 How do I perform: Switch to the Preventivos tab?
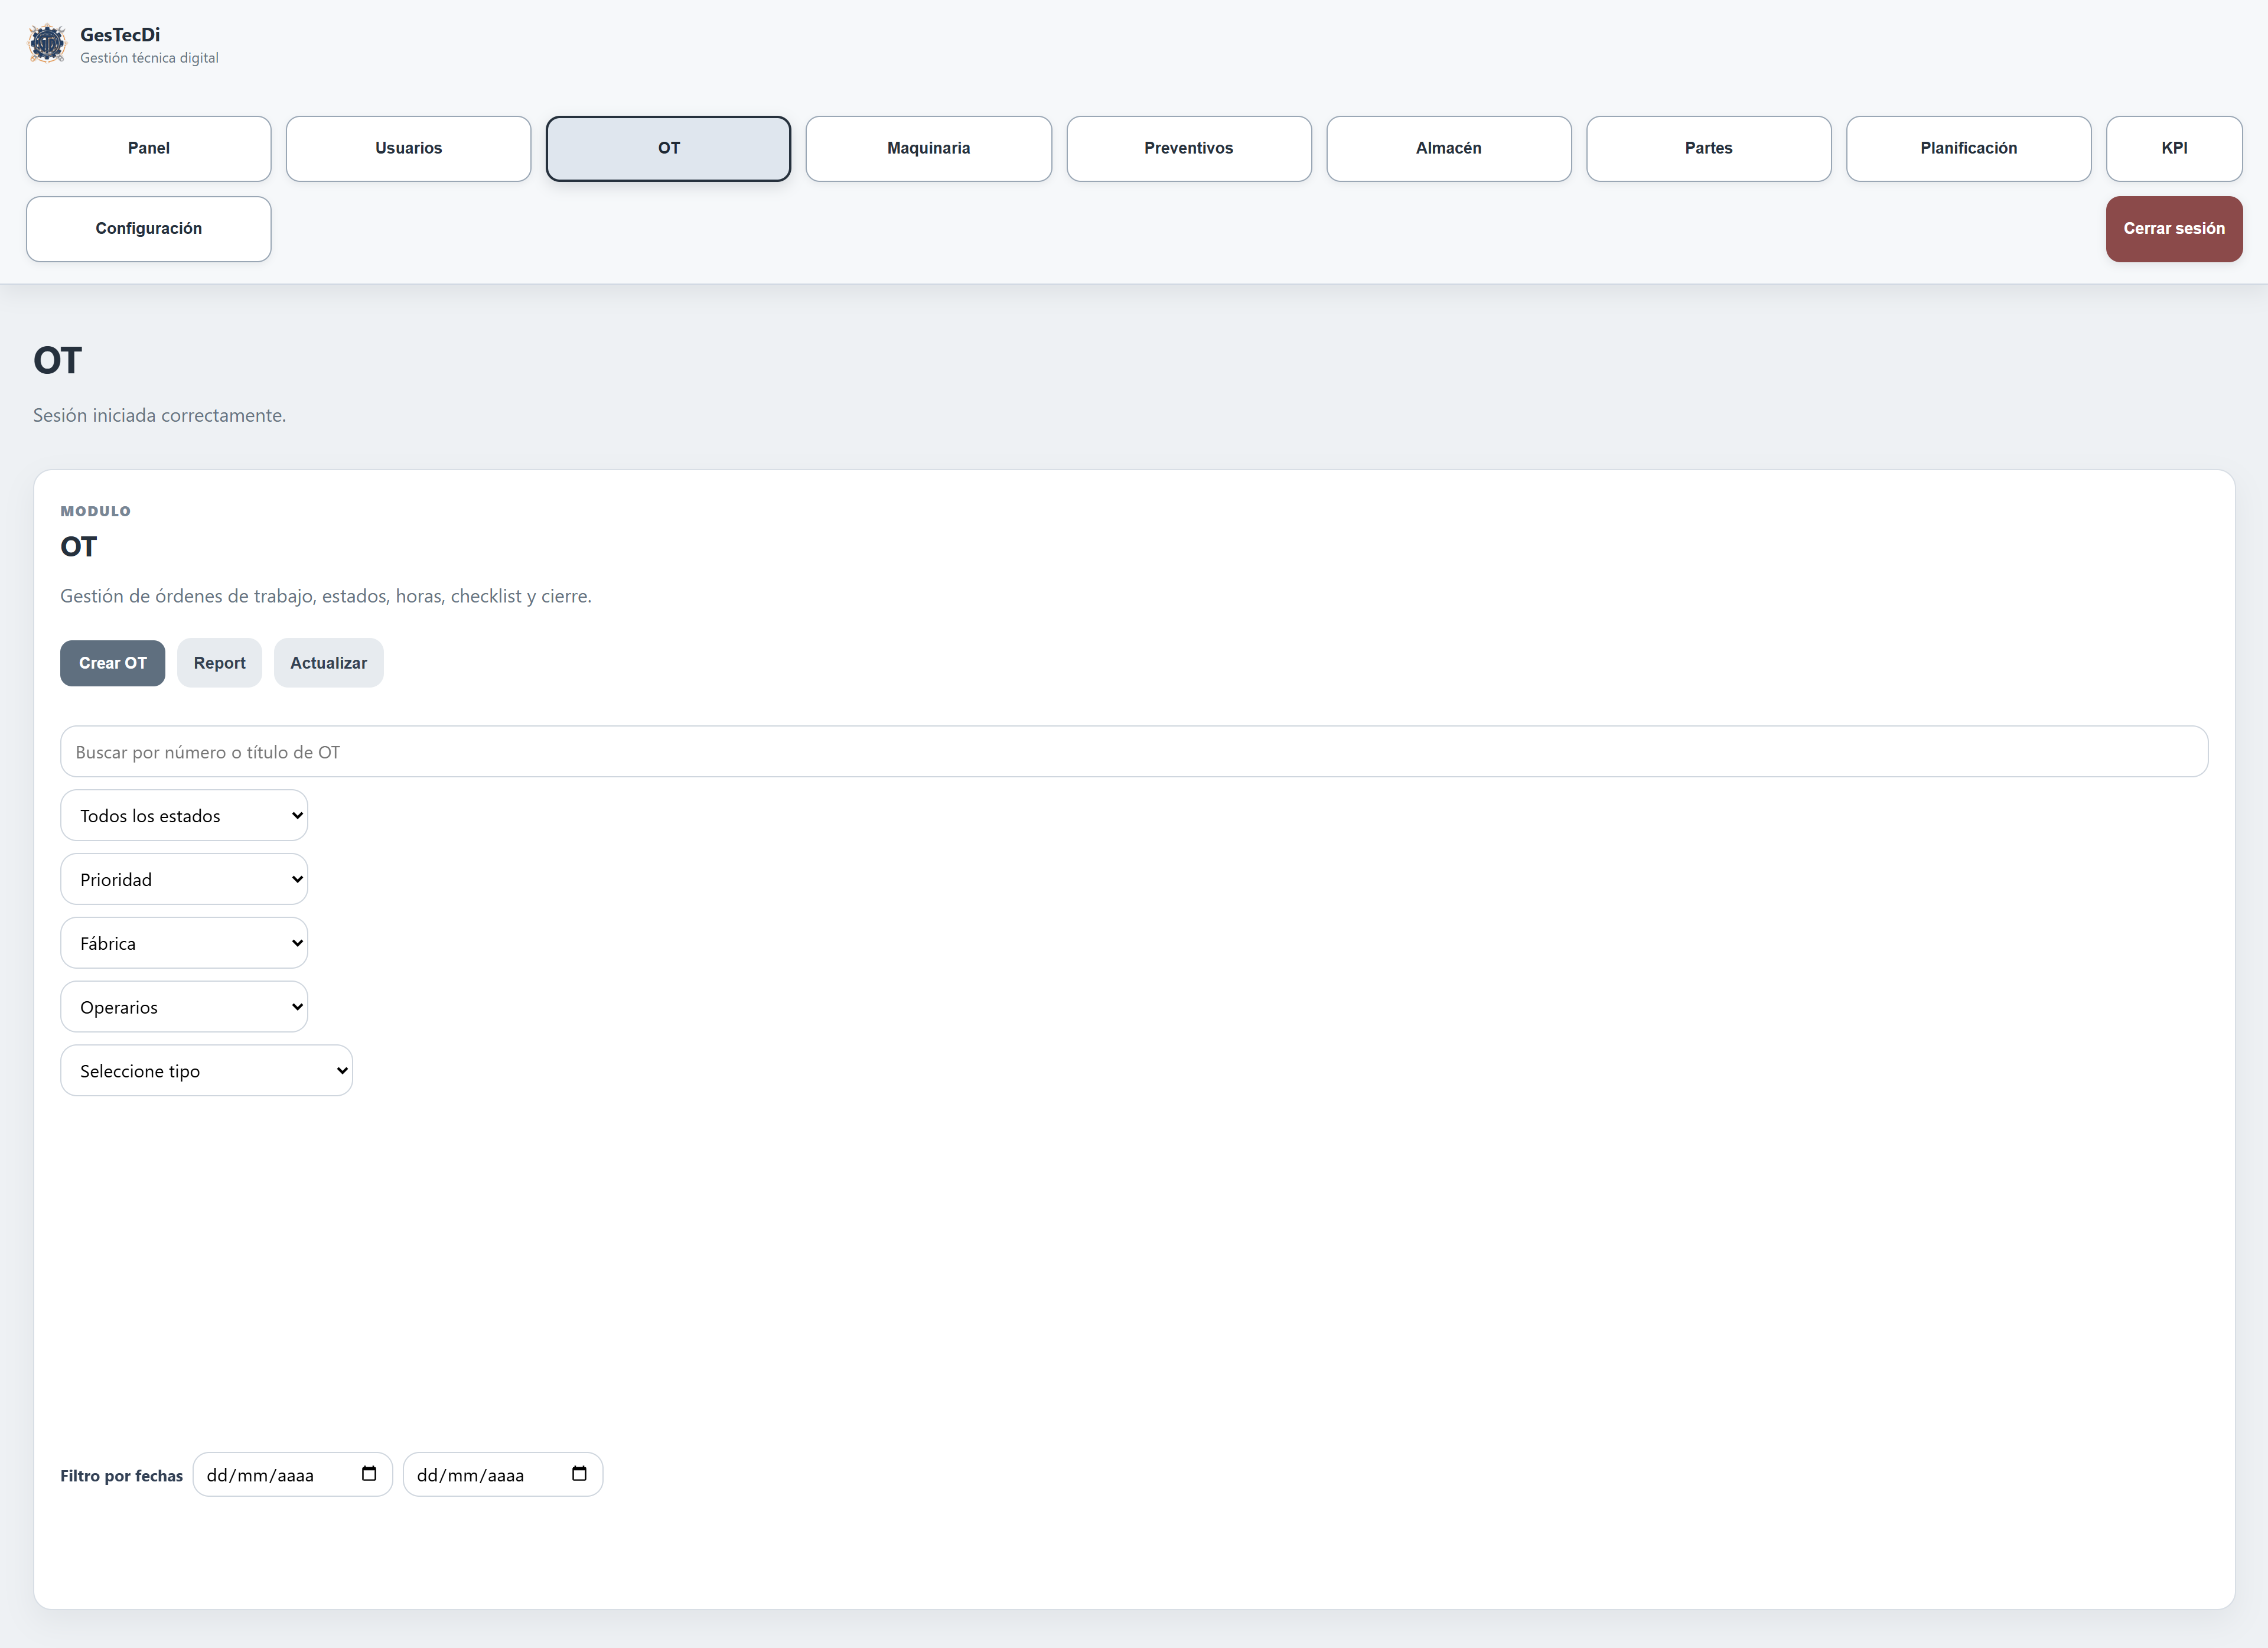[1188, 148]
